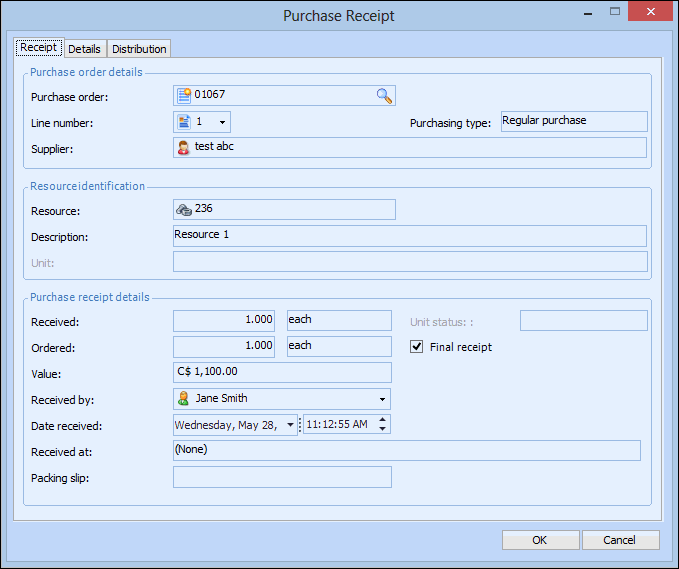Screen dimensions: 679x569
Task: Click the Received at field
Action: [x=406, y=450]
